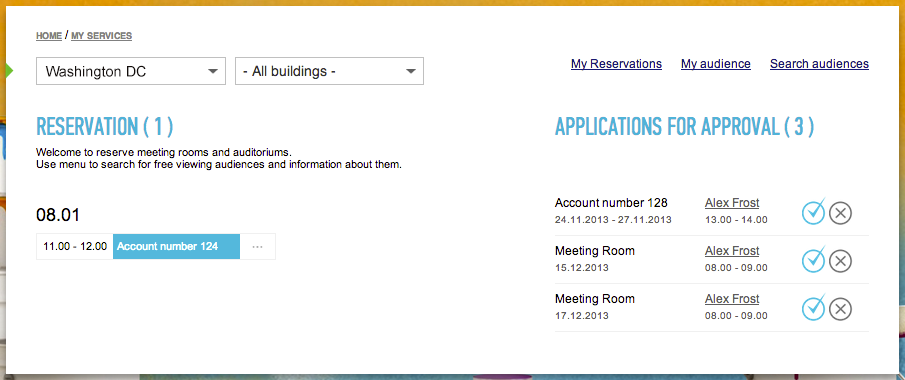This screenshot has width=905, height=380.
Task: Open MY SERVICES breadcrumb link
Action: (102, 36)
